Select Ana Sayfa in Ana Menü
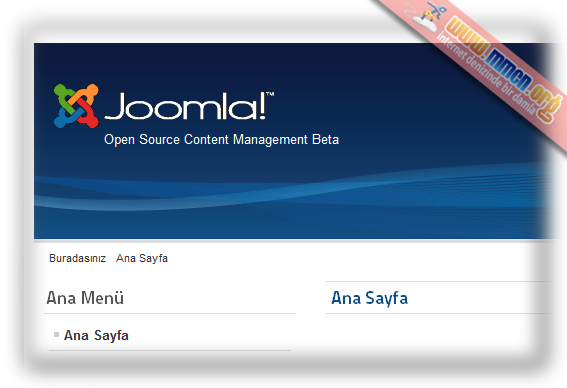Image resolution: width=567 pixels, height=388 pixels. (x=96, y=335)
